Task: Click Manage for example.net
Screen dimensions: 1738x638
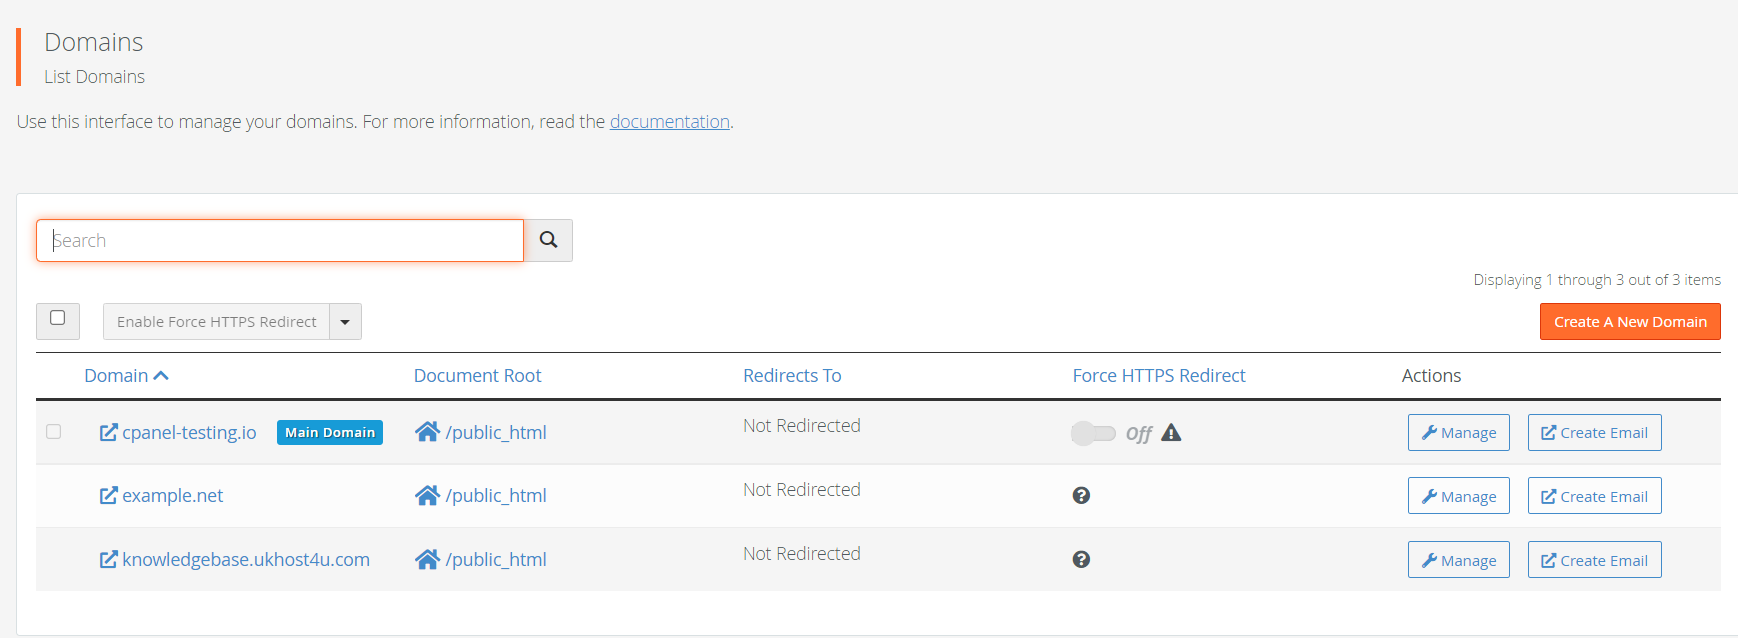Action: click(1458, 496)
